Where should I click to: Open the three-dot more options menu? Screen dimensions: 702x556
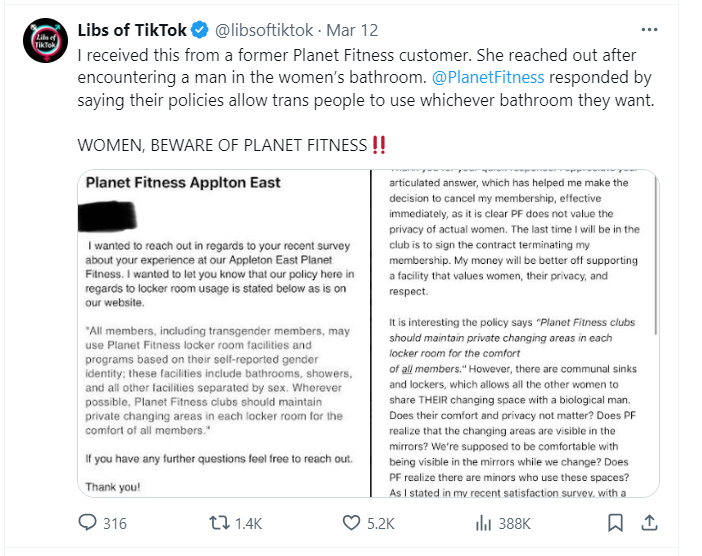tap(649, 29)
